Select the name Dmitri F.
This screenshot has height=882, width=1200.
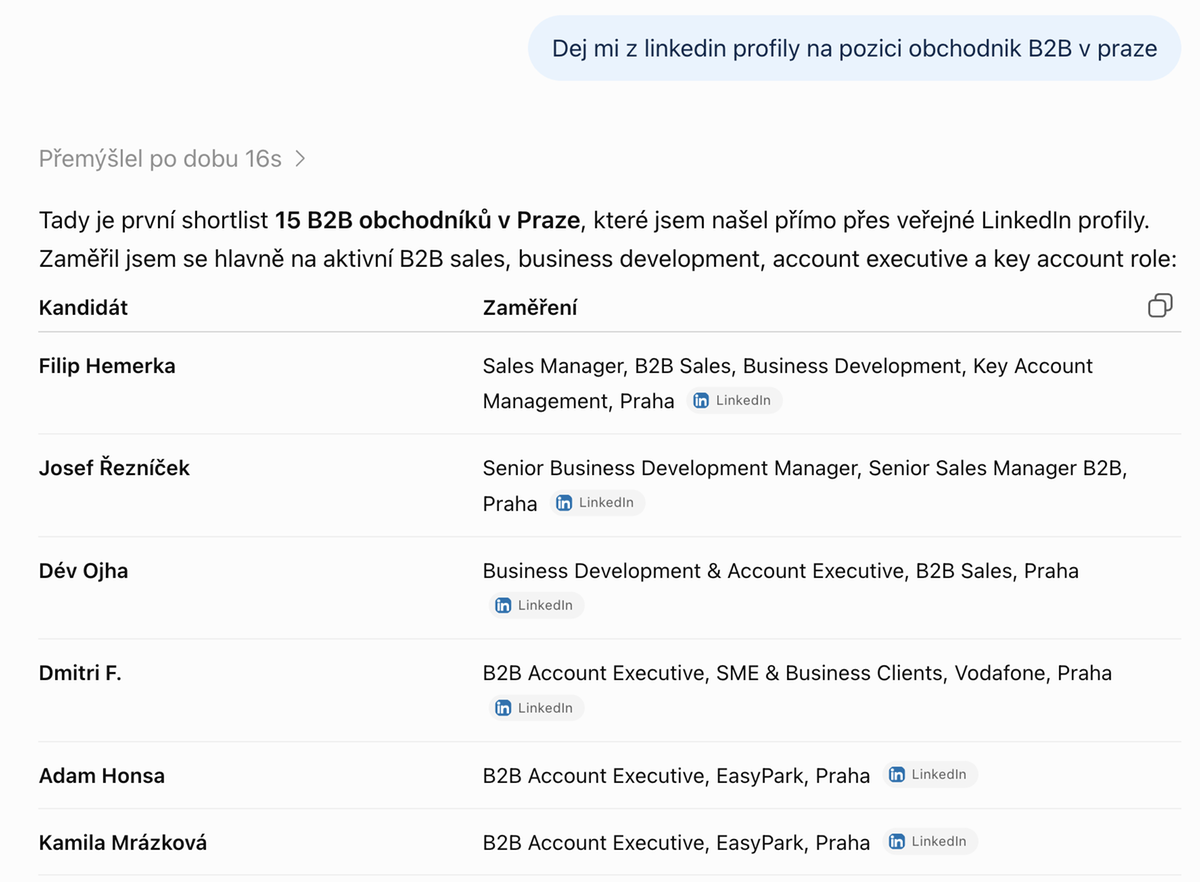point(80,673)
